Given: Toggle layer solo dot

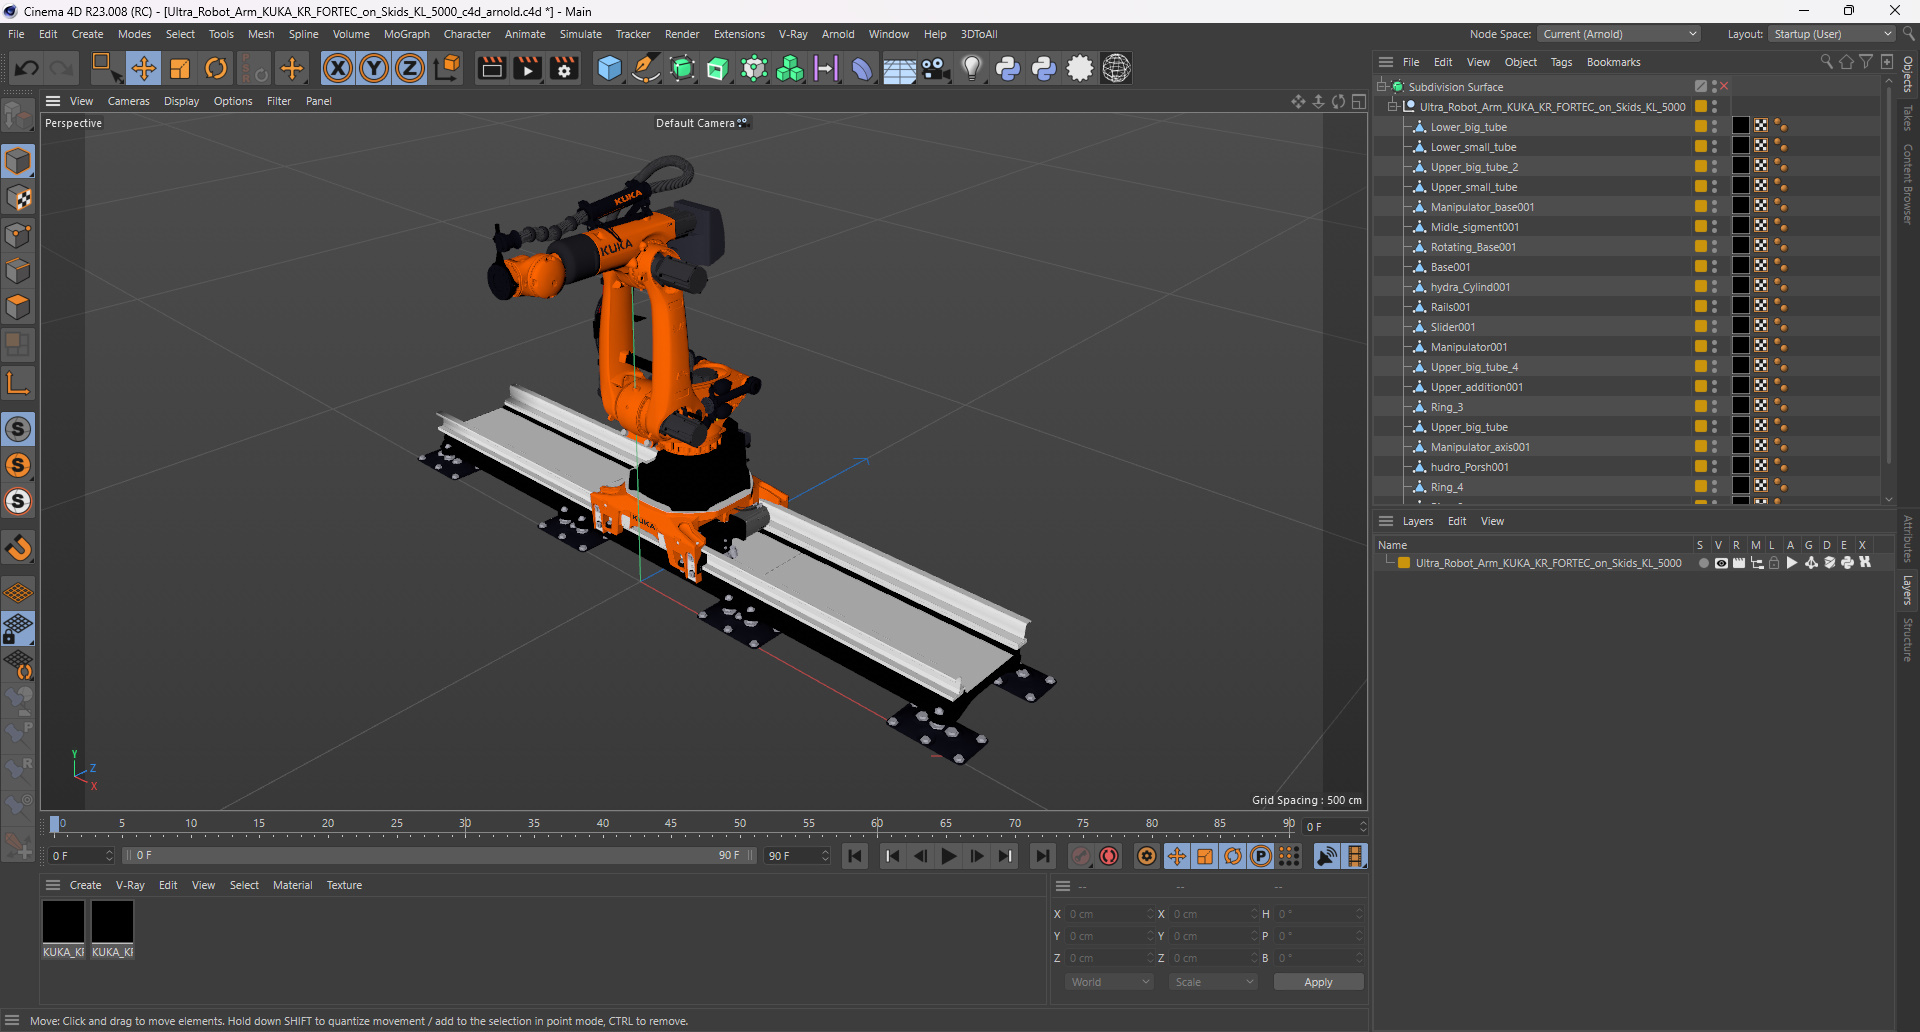Looking at the screenshot, I should click(1703, 563).
